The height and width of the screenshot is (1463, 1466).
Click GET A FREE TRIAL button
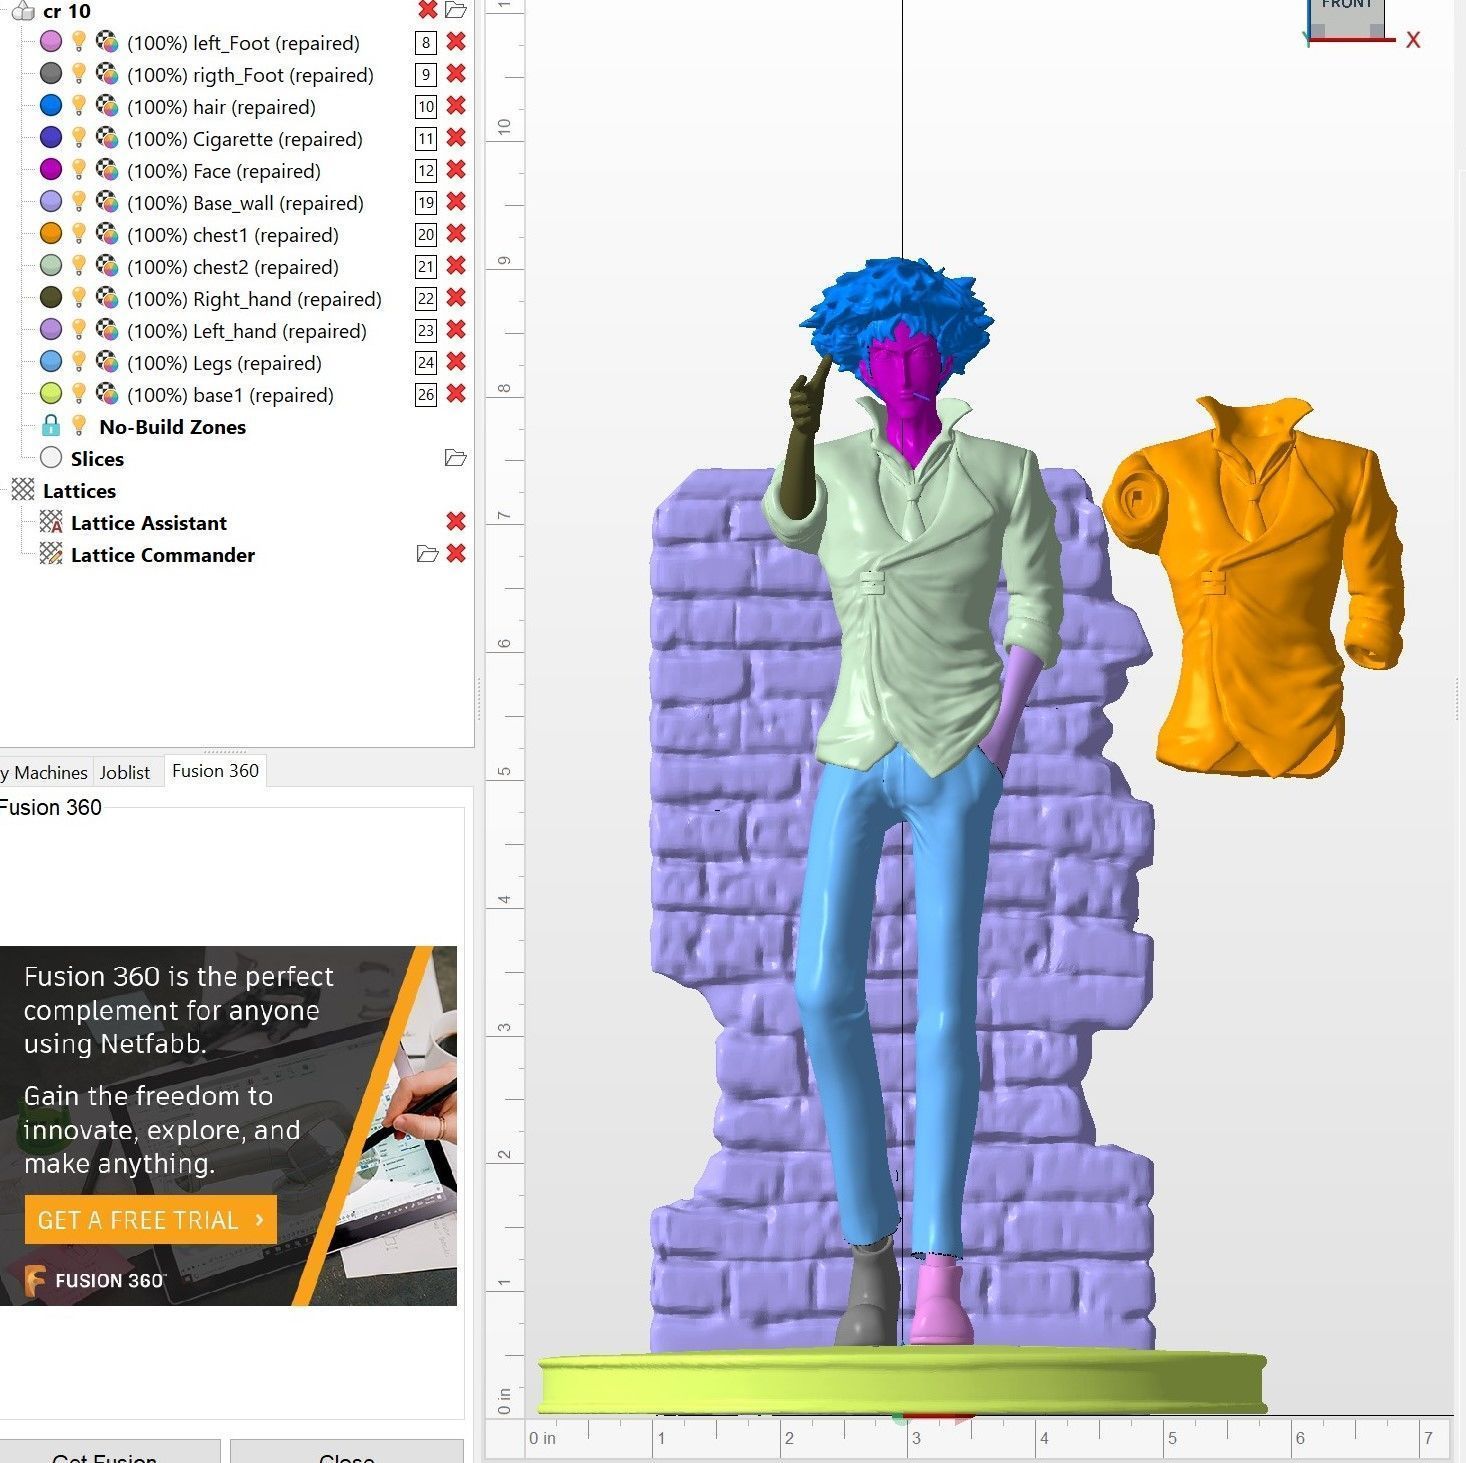(150, 1220)
